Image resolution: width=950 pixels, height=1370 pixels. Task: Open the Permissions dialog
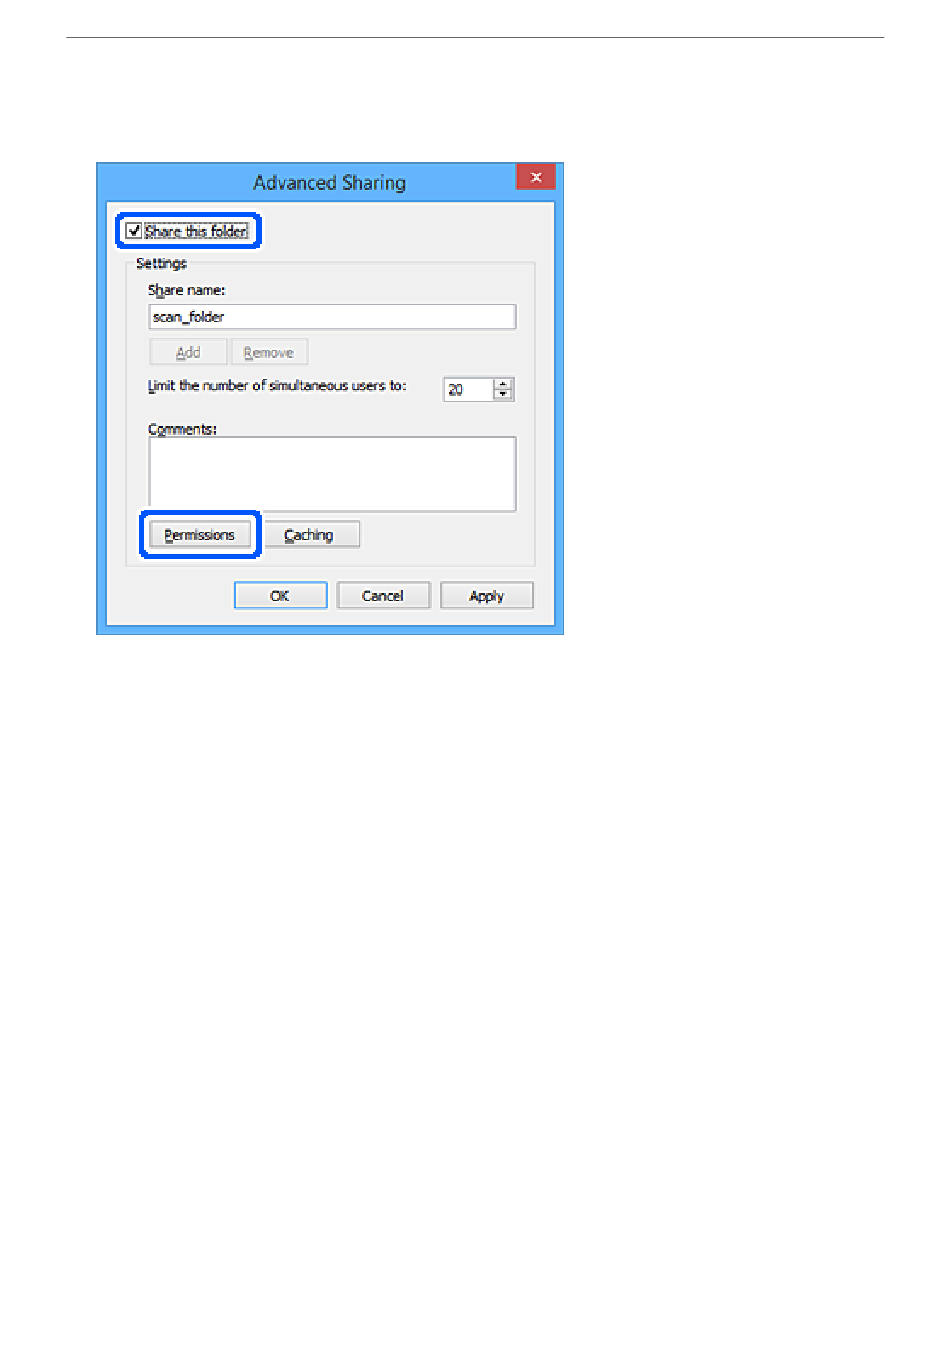click(200, 535)
